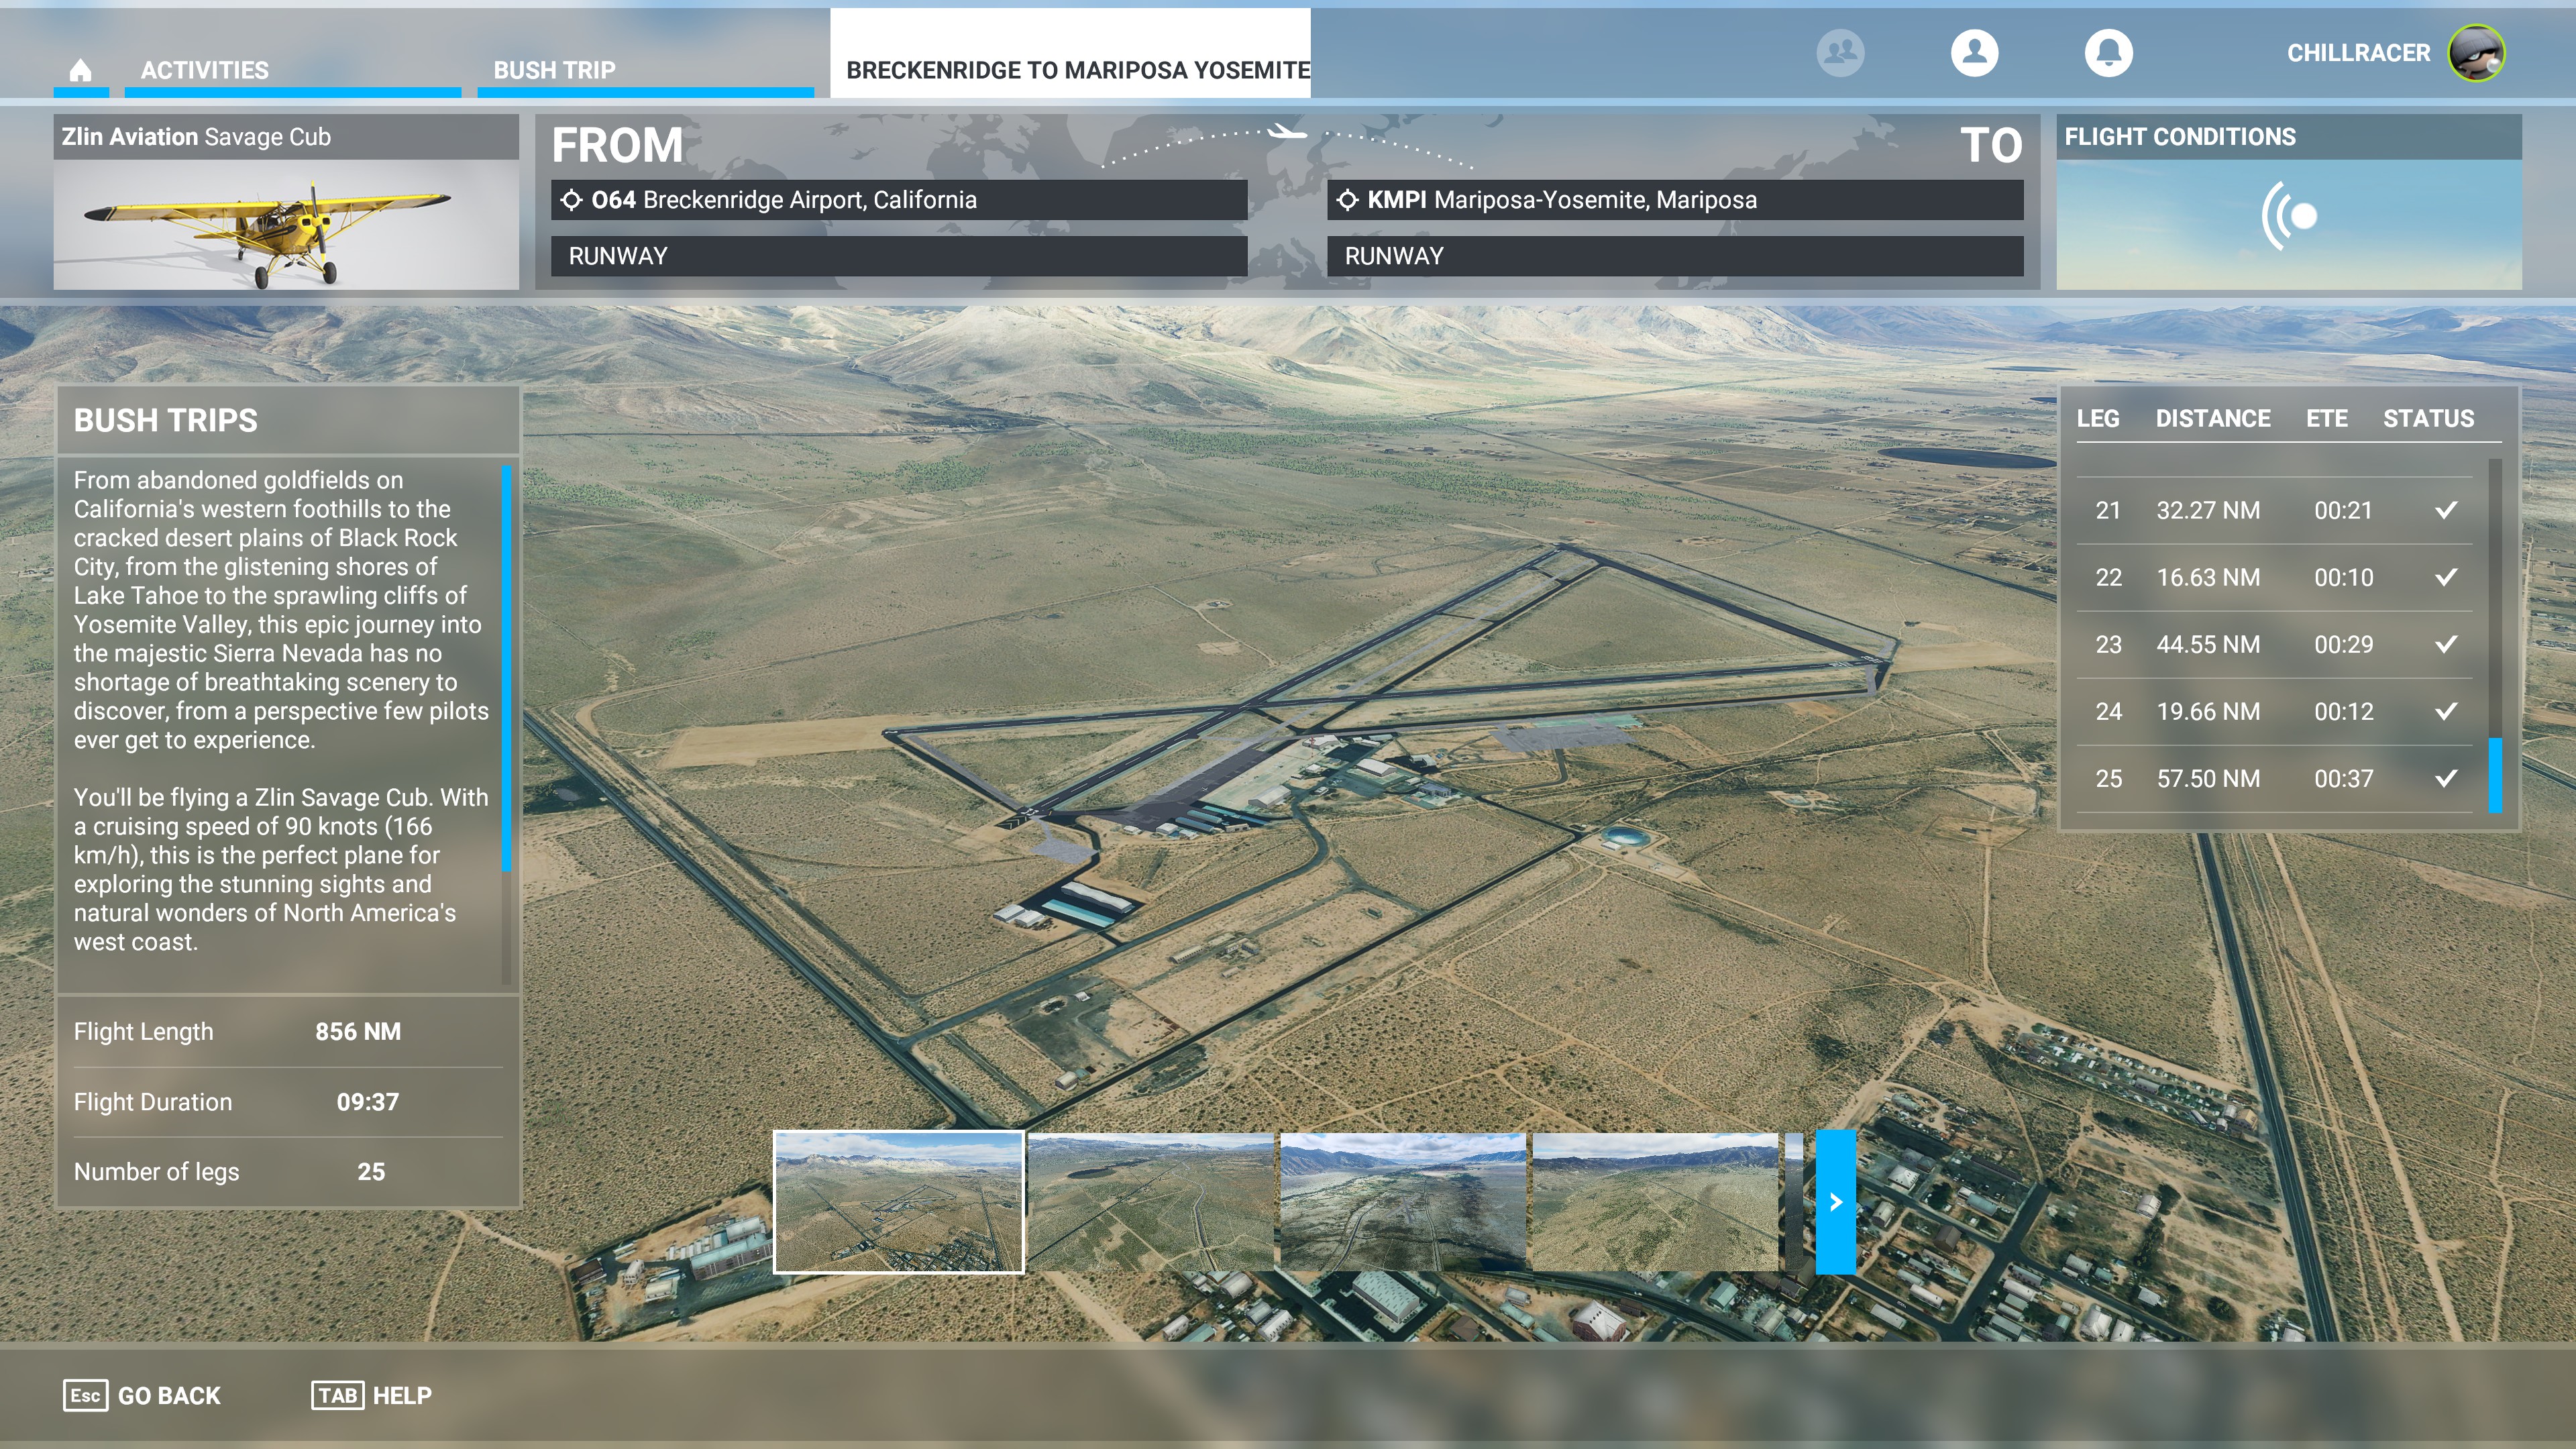Click the departure airport locator icon for O64
The width and height of the screenshot is (2576, 1449).
coord(571,200)
